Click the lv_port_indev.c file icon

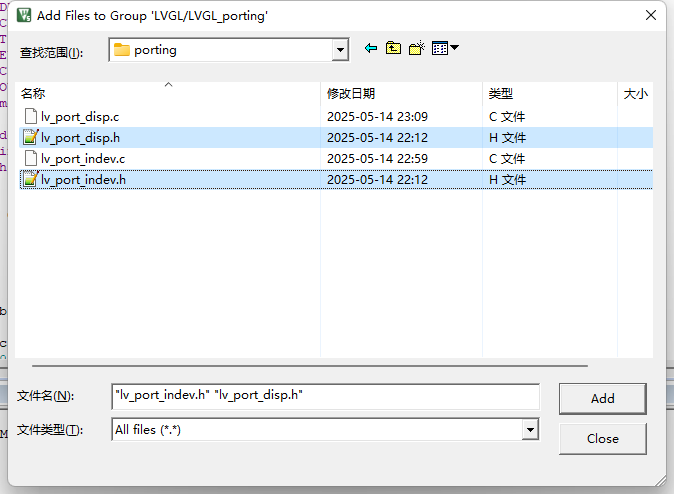(x=31, y=159)
